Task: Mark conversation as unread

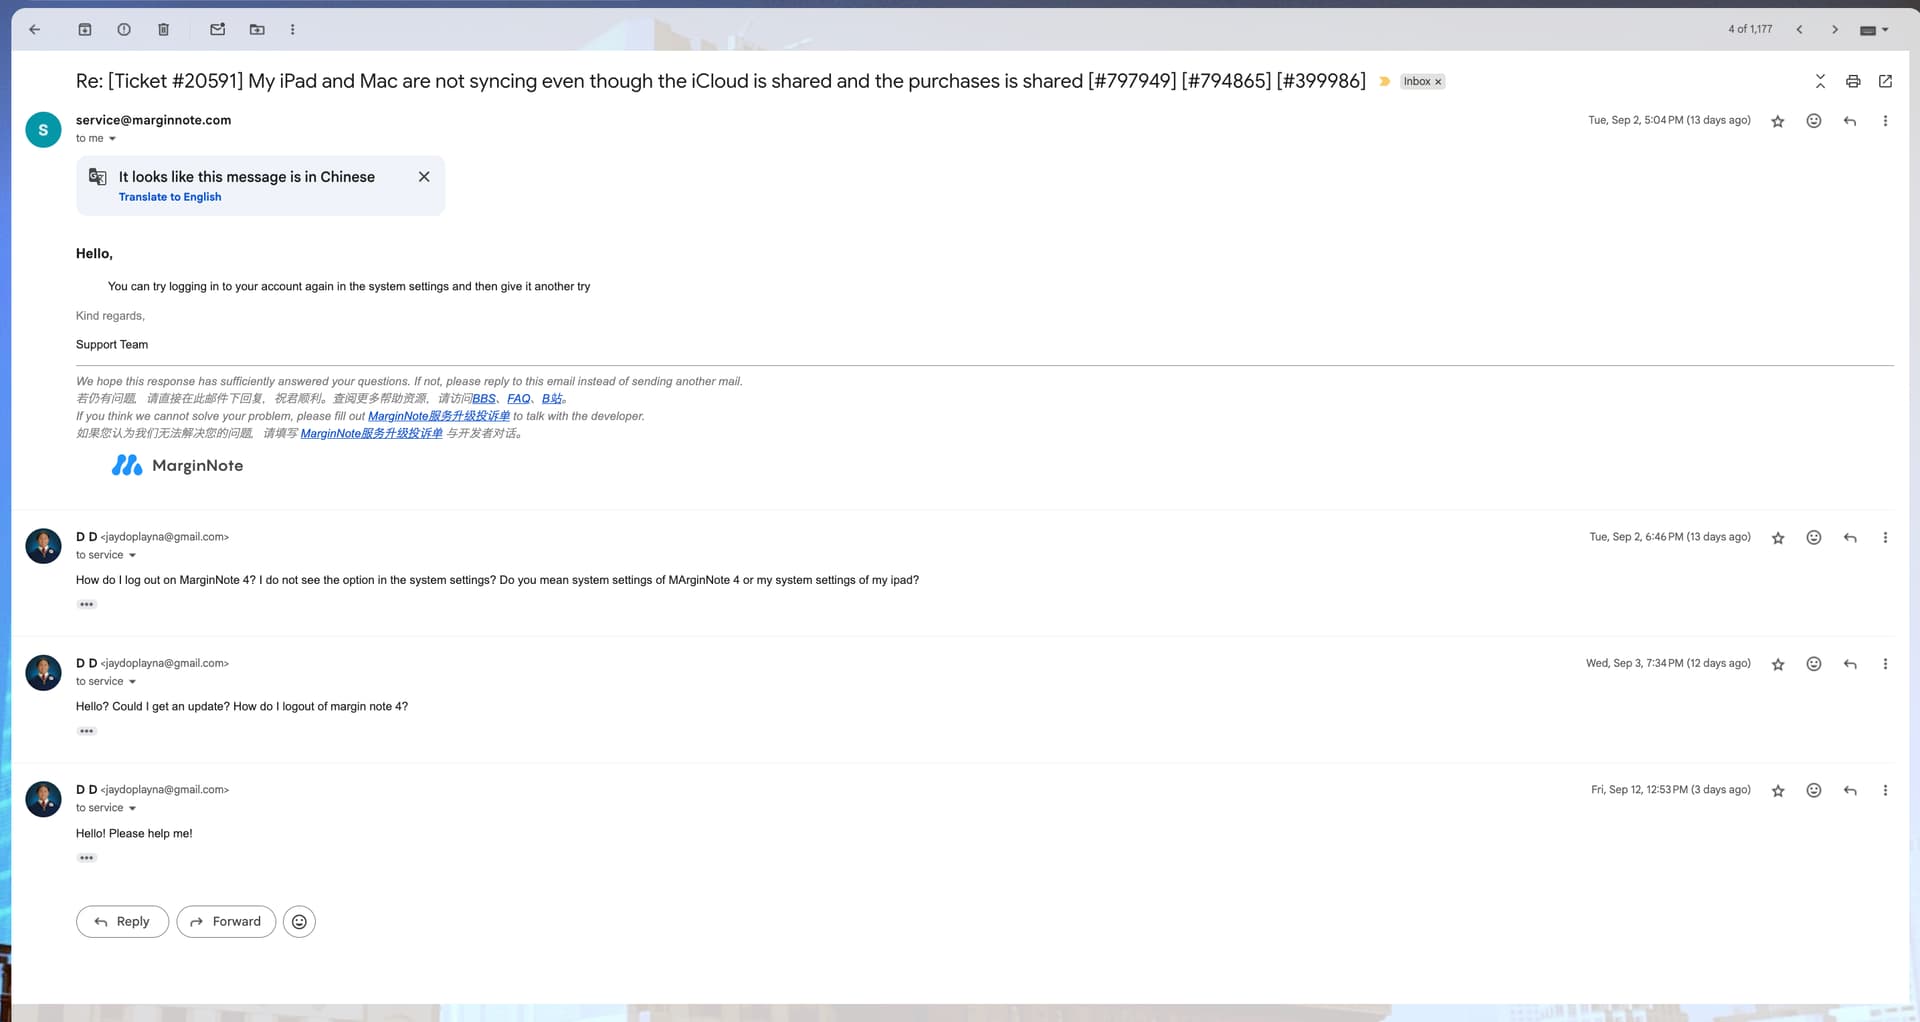Action: click(217, 29)
